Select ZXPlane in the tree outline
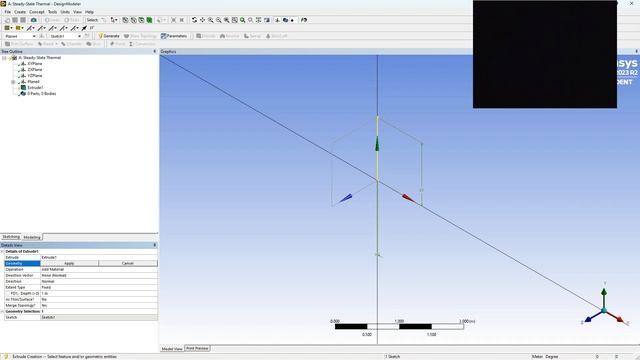Screen dimensions: 640x360 point(35,70)
